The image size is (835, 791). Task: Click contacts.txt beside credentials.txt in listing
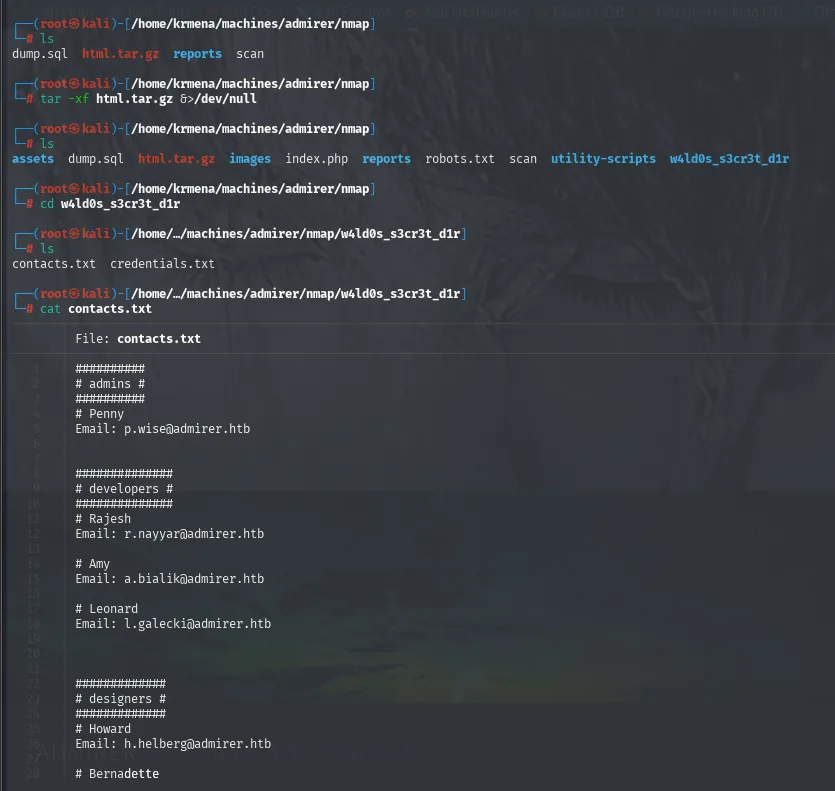(x=54, y=264)
